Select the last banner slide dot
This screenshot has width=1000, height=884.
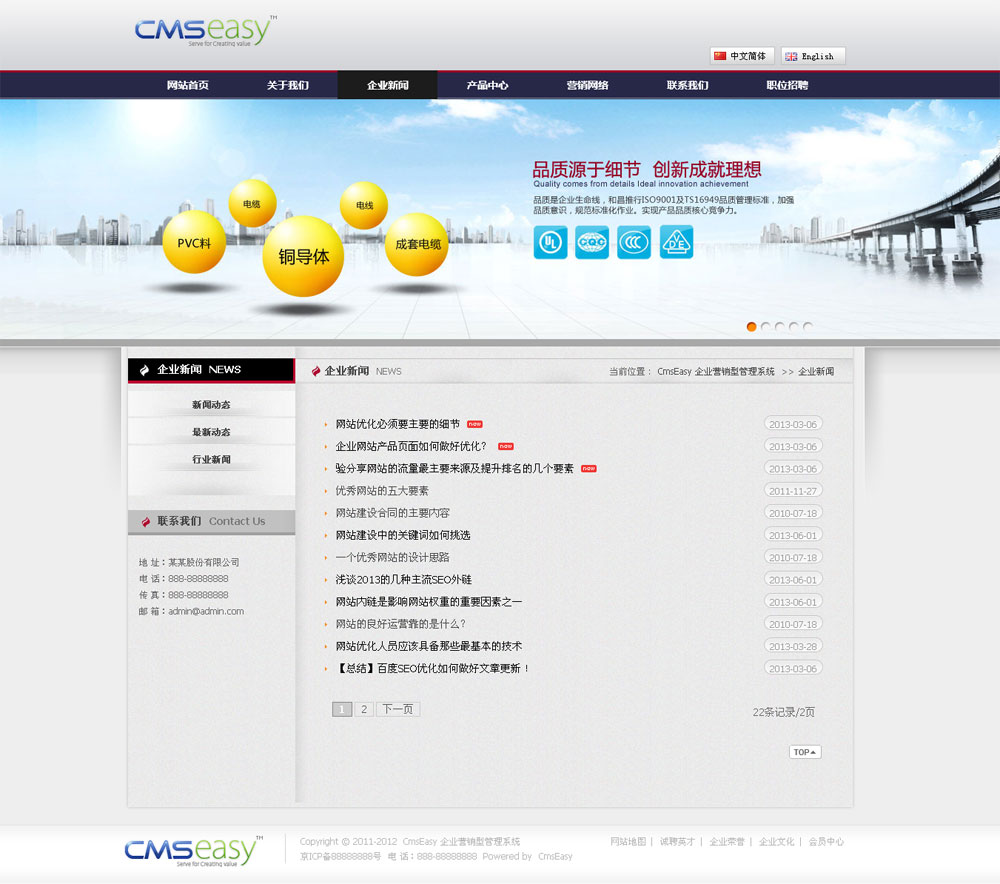point(808,327)
